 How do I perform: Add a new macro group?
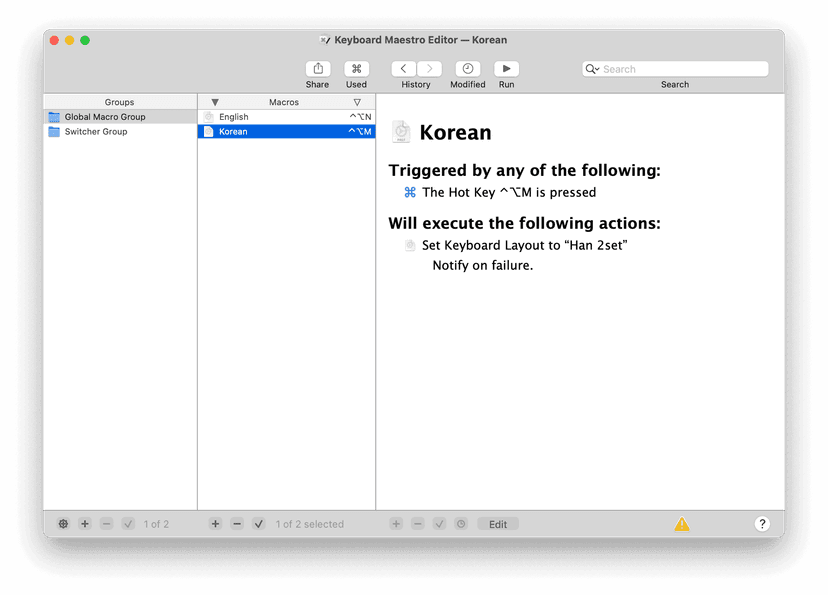tap(85, 524)
